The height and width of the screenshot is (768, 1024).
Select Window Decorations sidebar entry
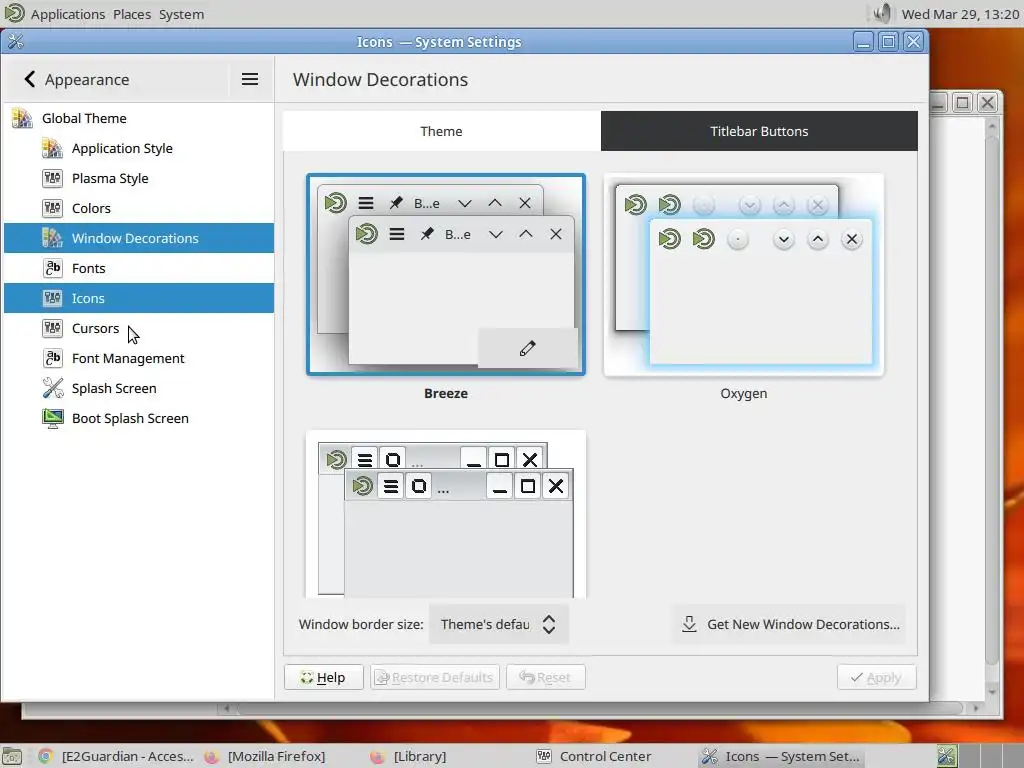(x=138, y=238)
